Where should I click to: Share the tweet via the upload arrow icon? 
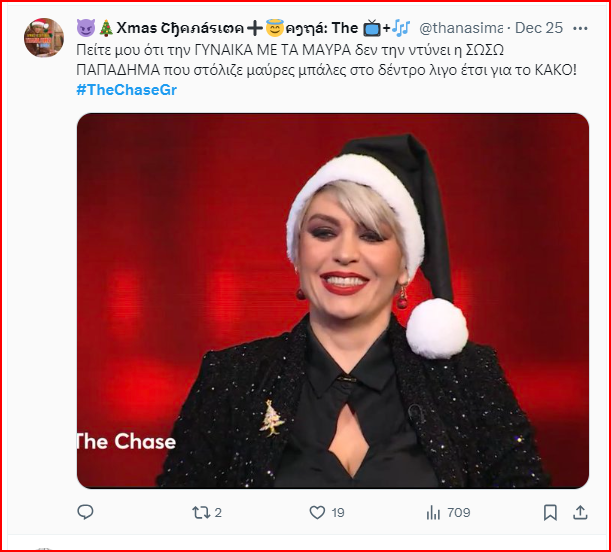[580, 512]
